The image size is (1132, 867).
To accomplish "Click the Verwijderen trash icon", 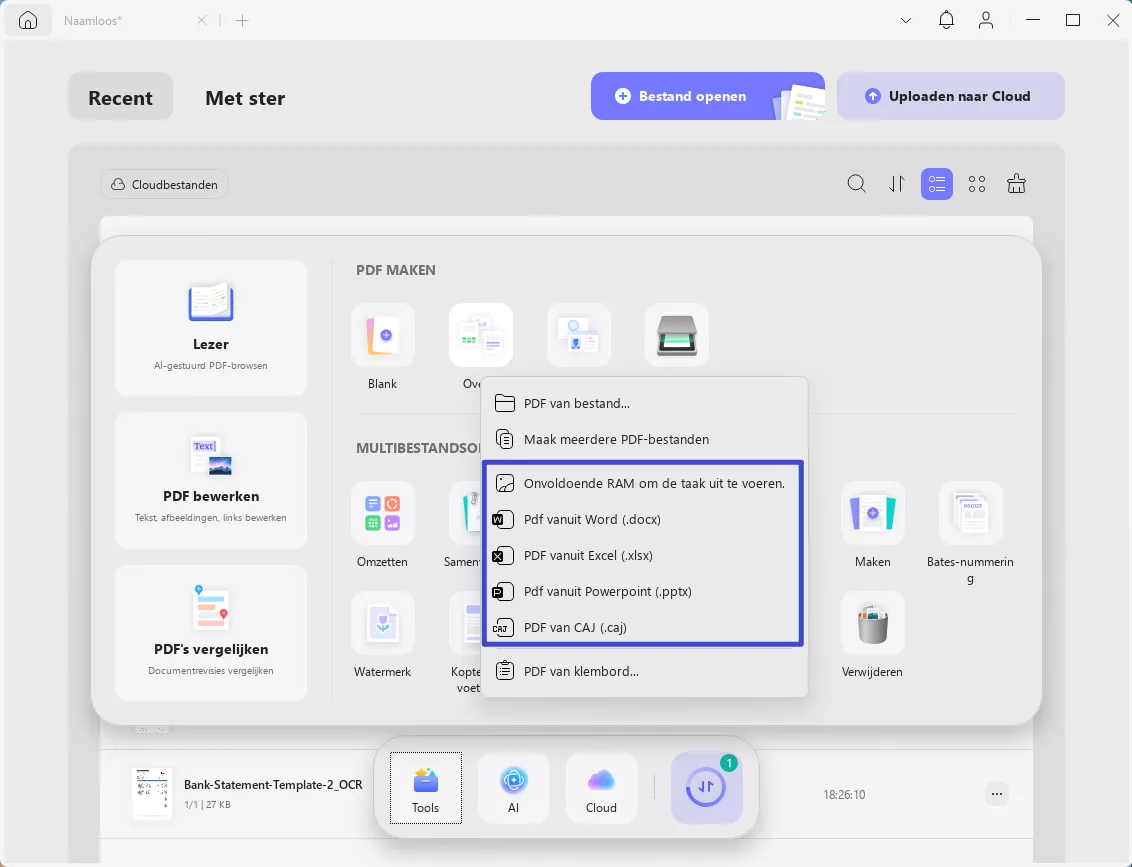I will pos(872,623).
